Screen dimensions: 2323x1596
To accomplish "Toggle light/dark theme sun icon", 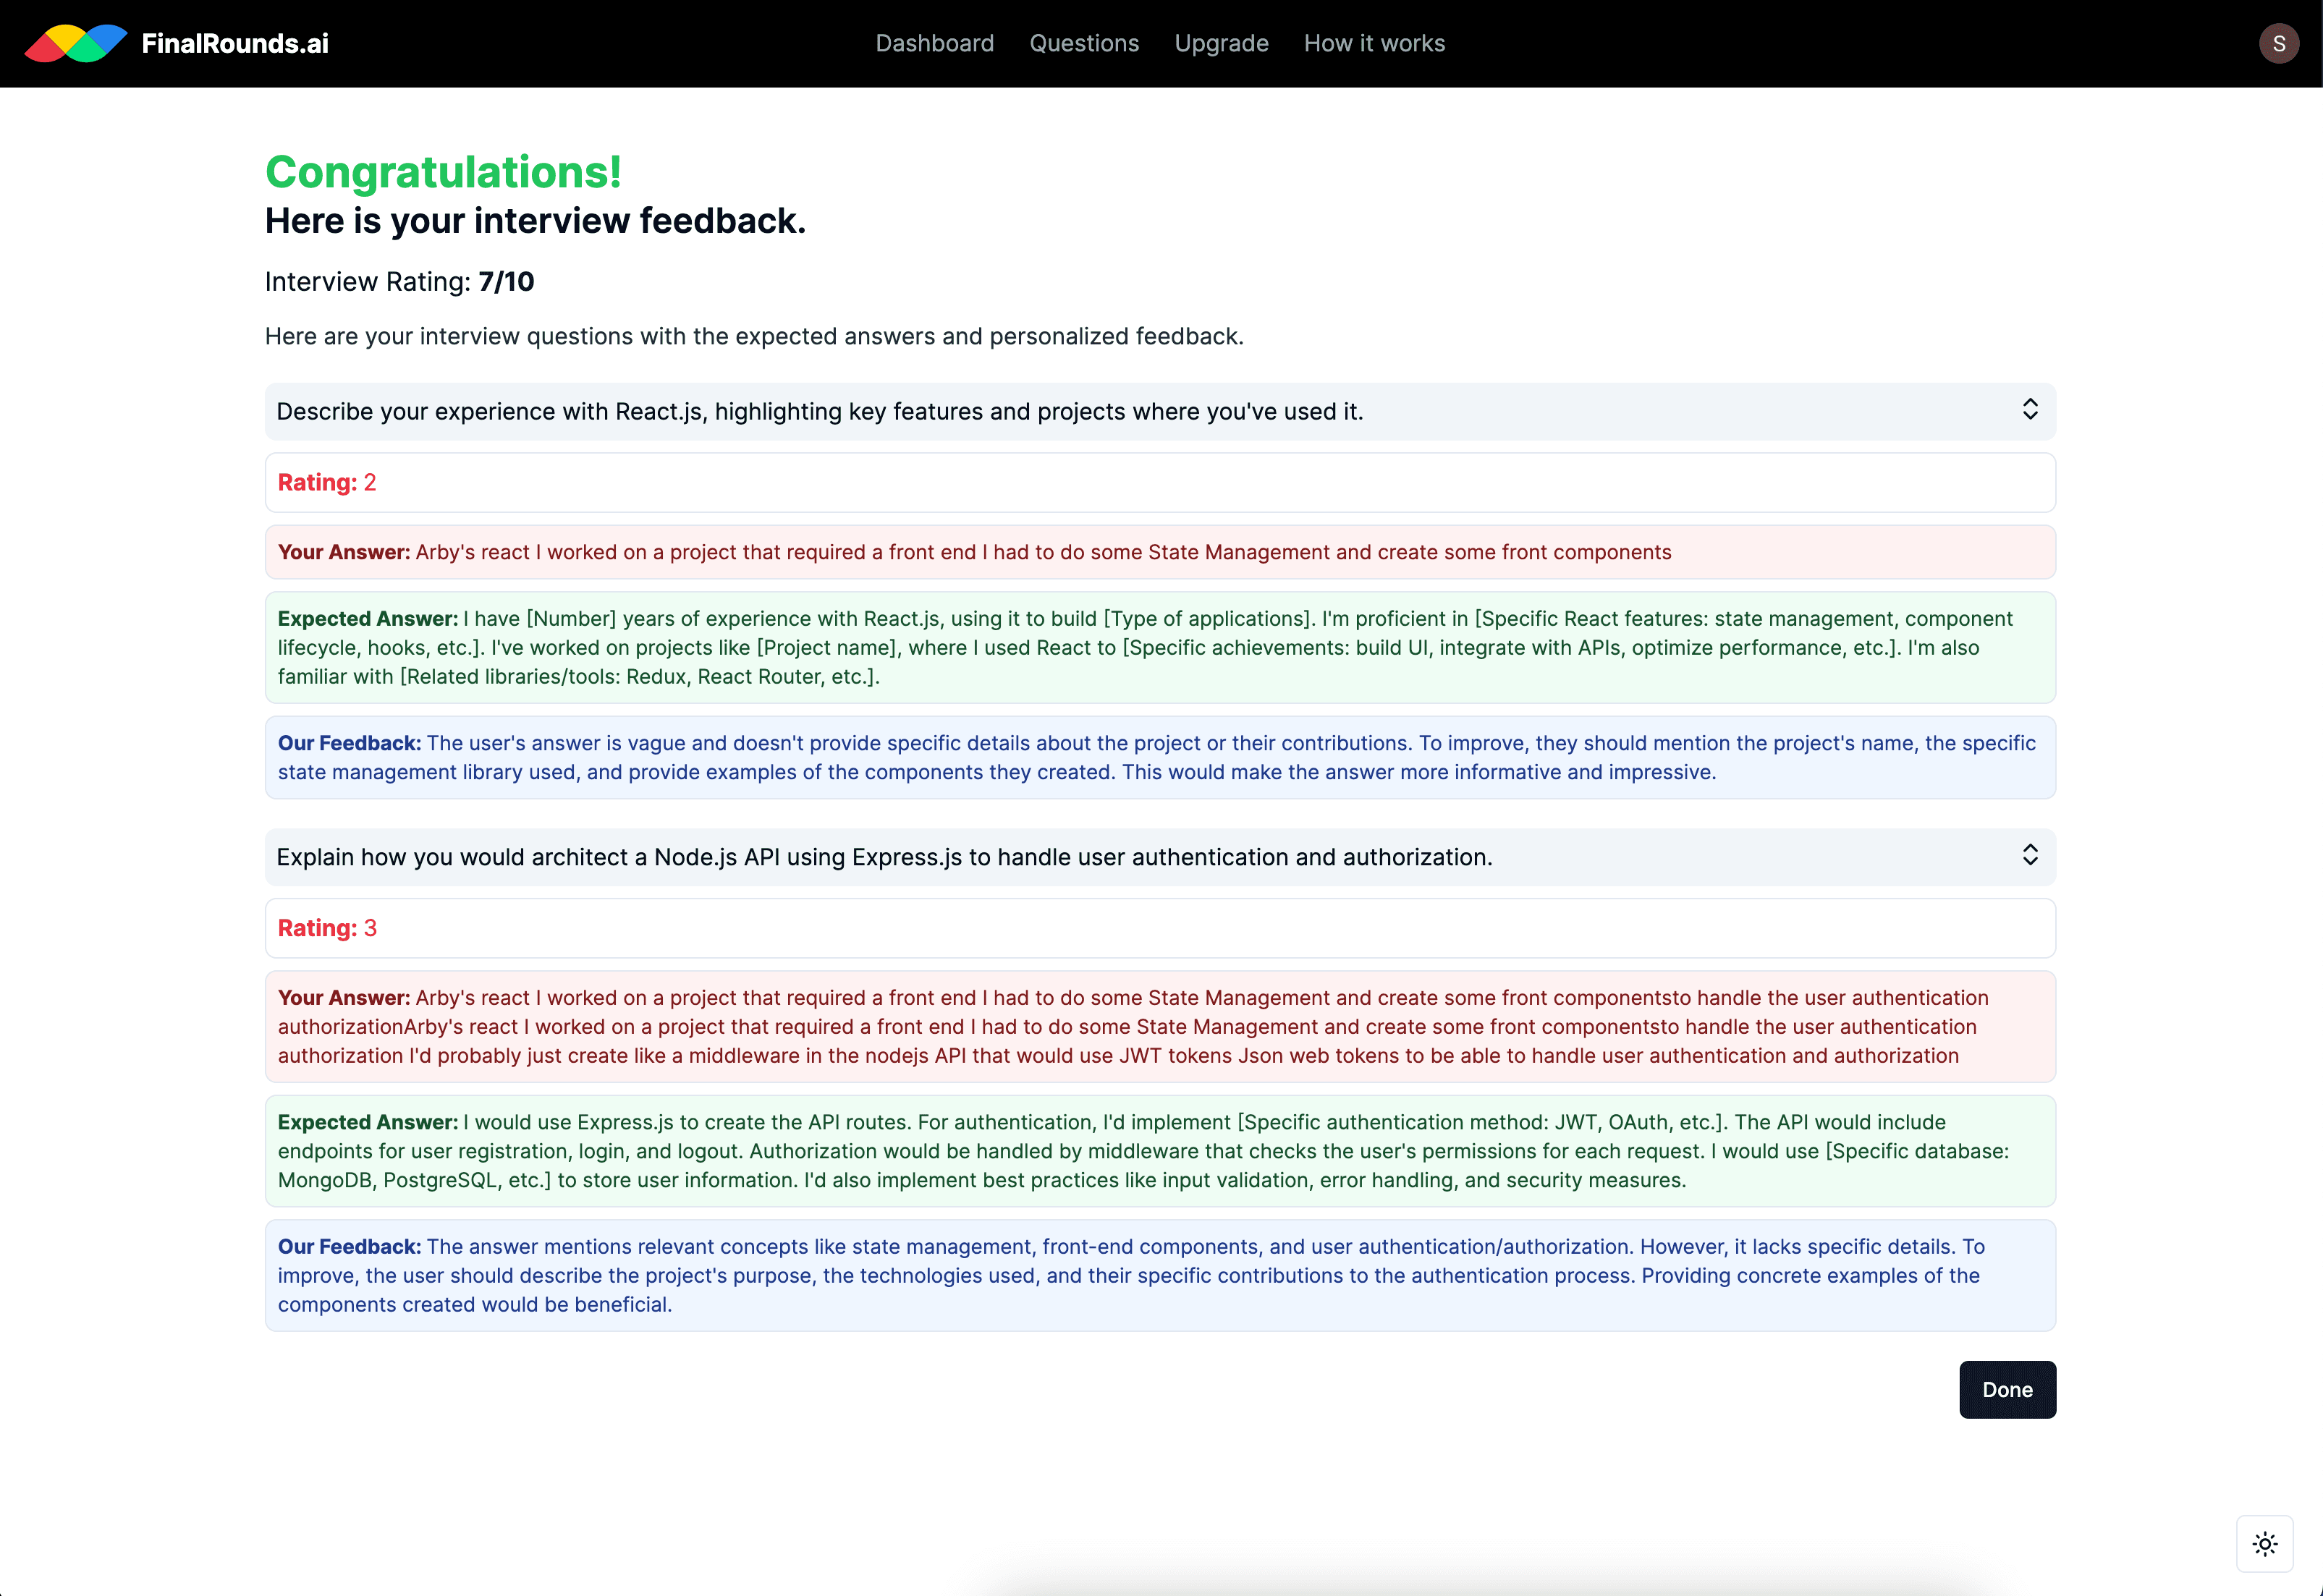I will [x=2264, y=1543].
